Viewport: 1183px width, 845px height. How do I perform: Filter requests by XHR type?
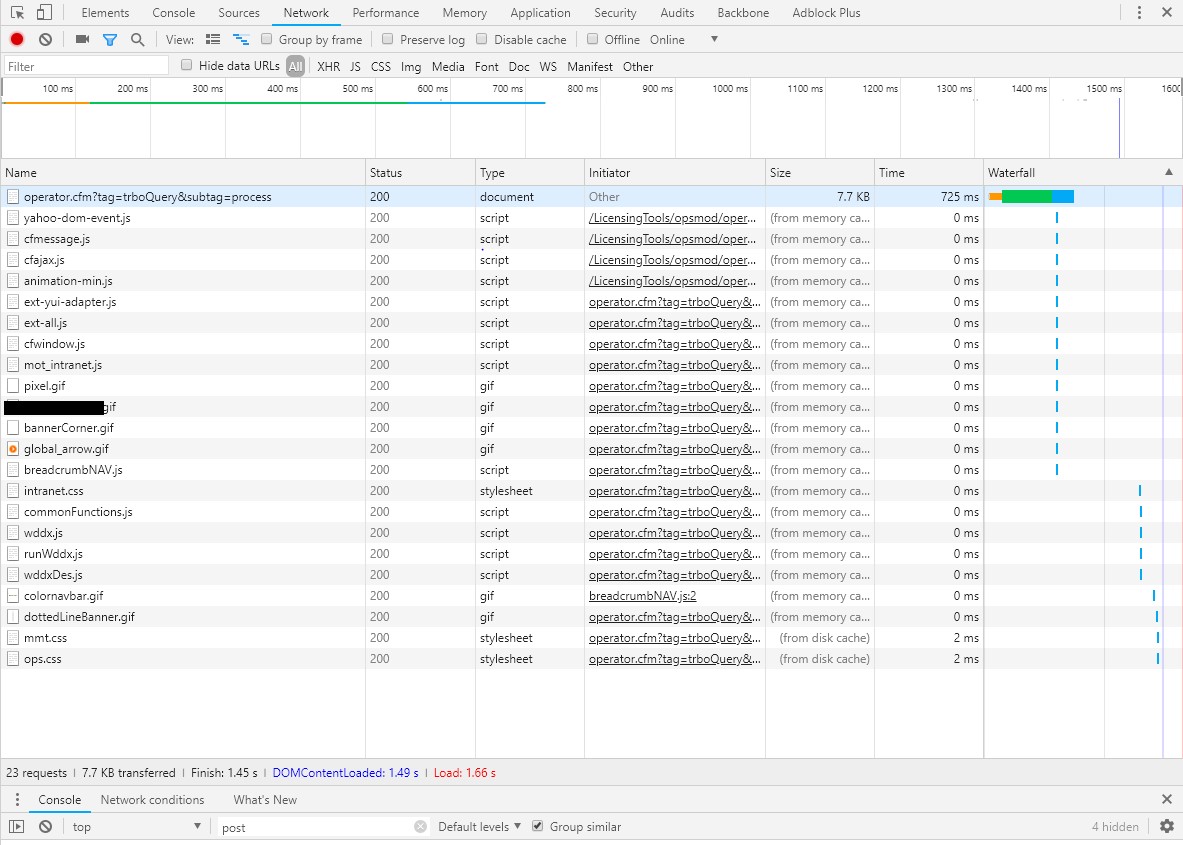pos(328,66)
